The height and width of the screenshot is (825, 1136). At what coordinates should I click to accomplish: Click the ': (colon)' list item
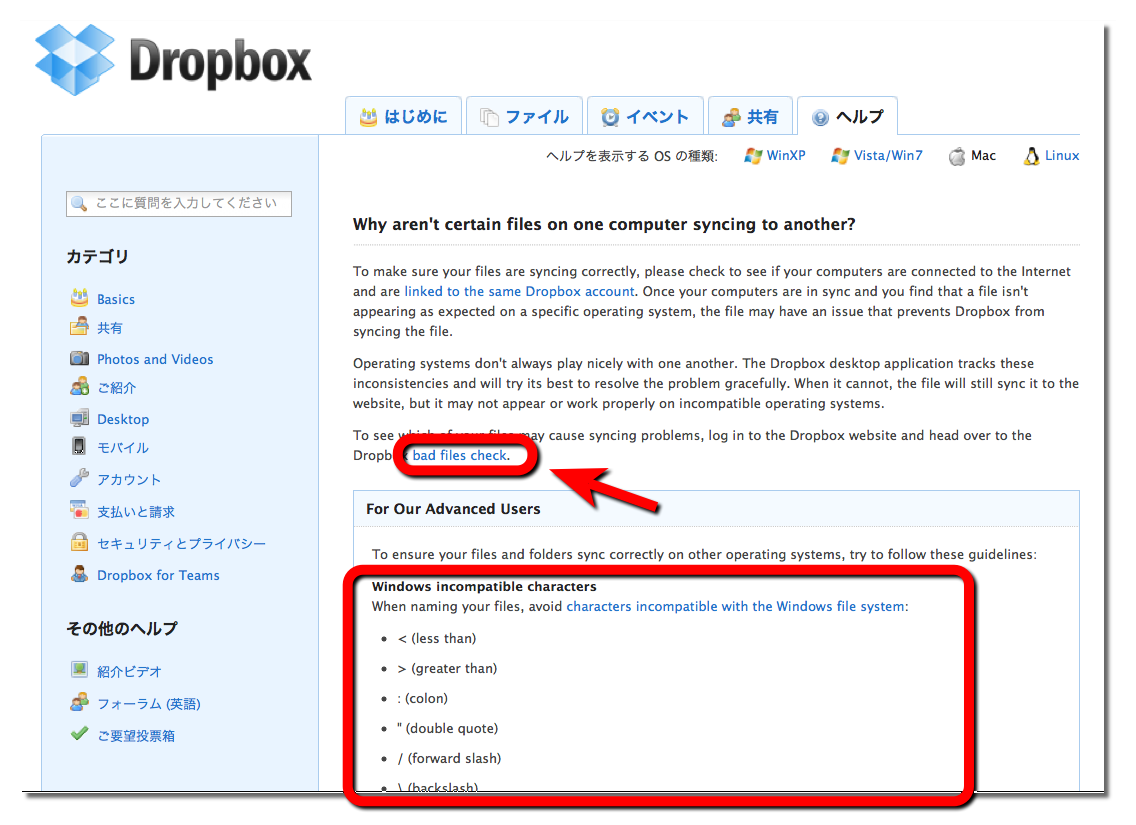422,698
